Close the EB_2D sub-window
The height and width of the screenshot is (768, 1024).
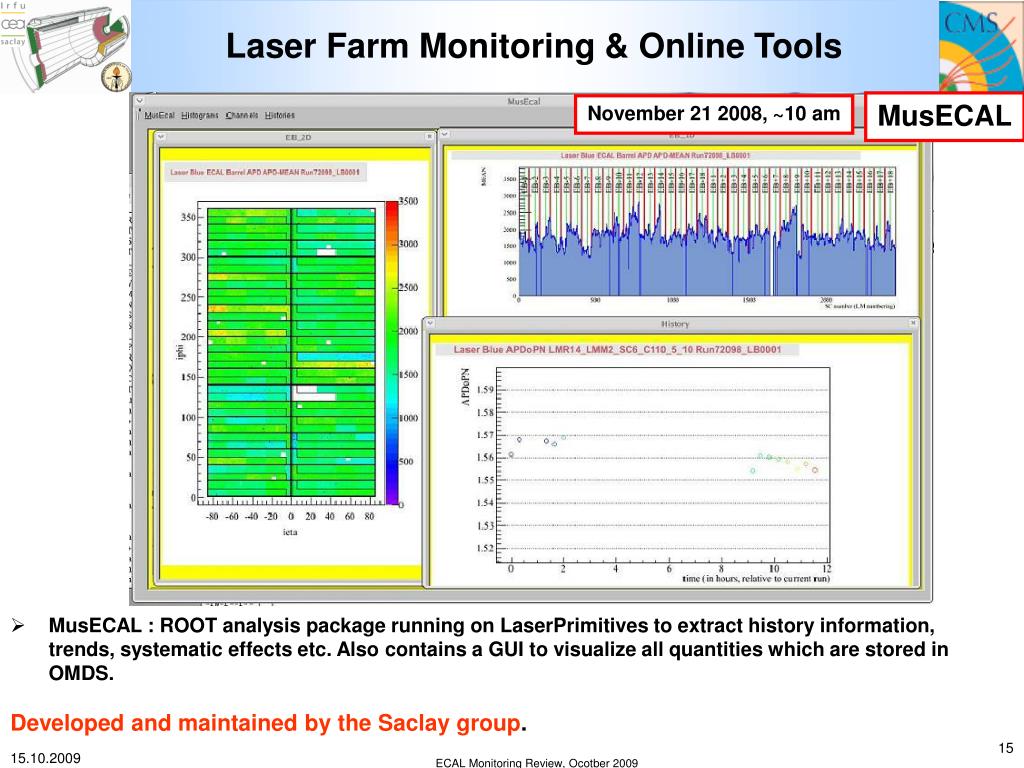(x=429, y=136)
